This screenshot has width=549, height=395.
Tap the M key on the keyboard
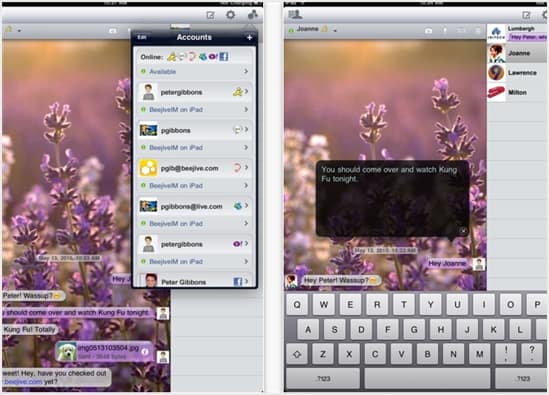click(480, 354)
